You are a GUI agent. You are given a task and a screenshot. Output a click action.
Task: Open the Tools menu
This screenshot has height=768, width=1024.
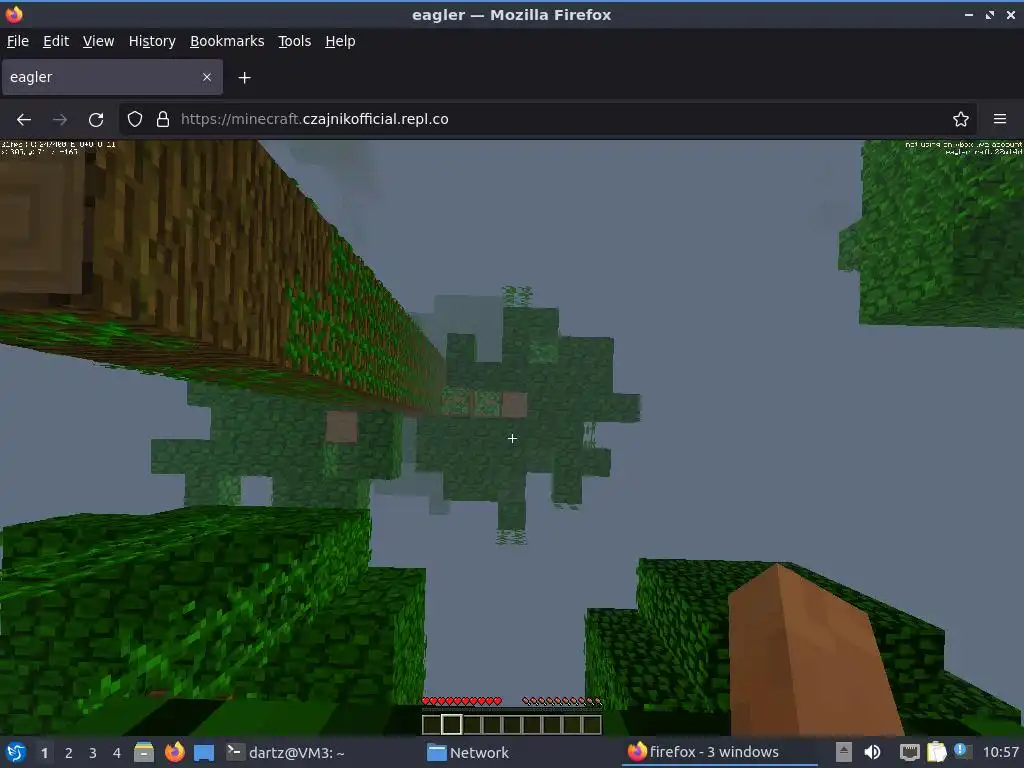(295, 41)
